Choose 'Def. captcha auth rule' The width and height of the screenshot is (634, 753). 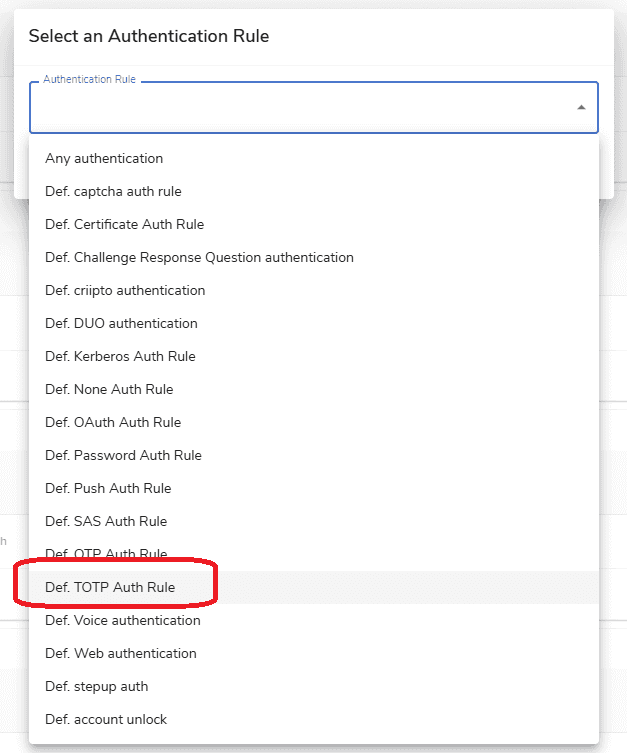click(113, 191)
